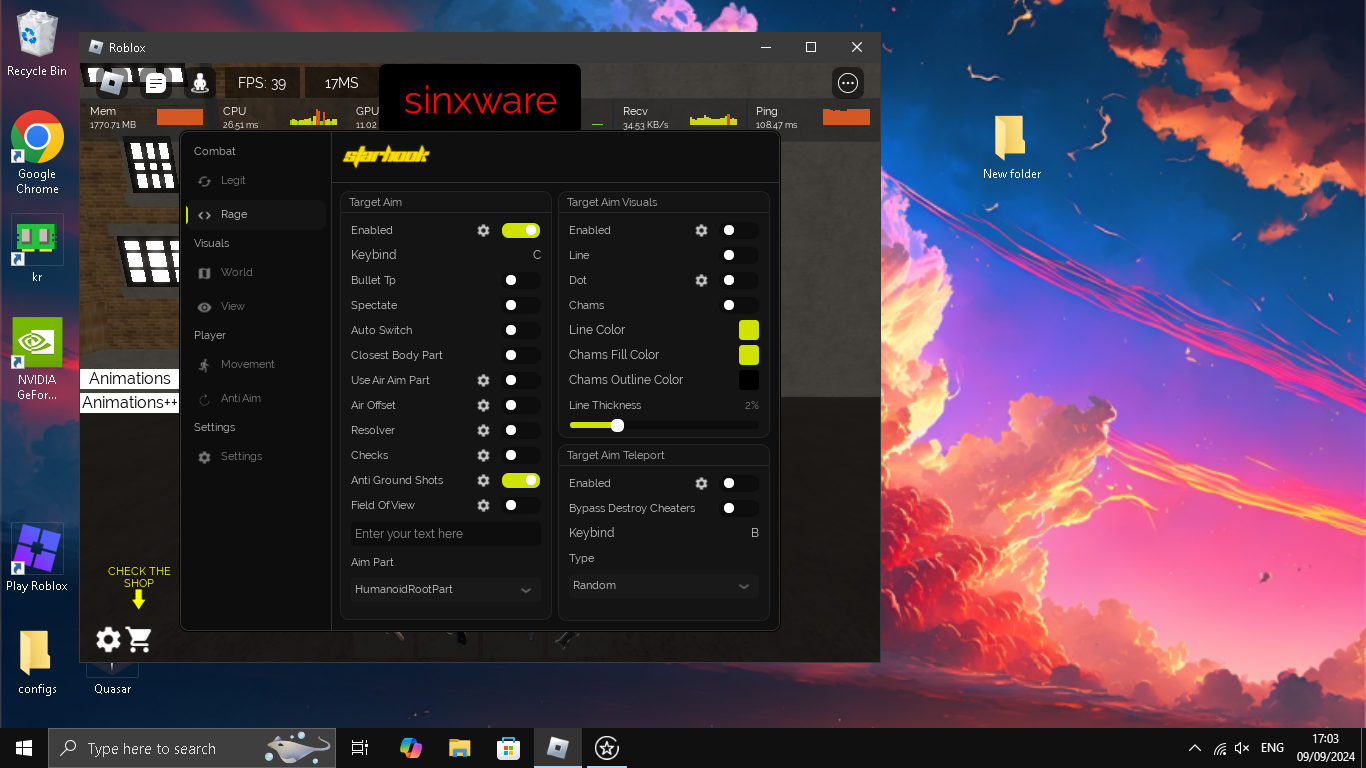Click the 'Enter your text here' field
The height and width of the screenshot is (768, 1366).
[445, 534]
